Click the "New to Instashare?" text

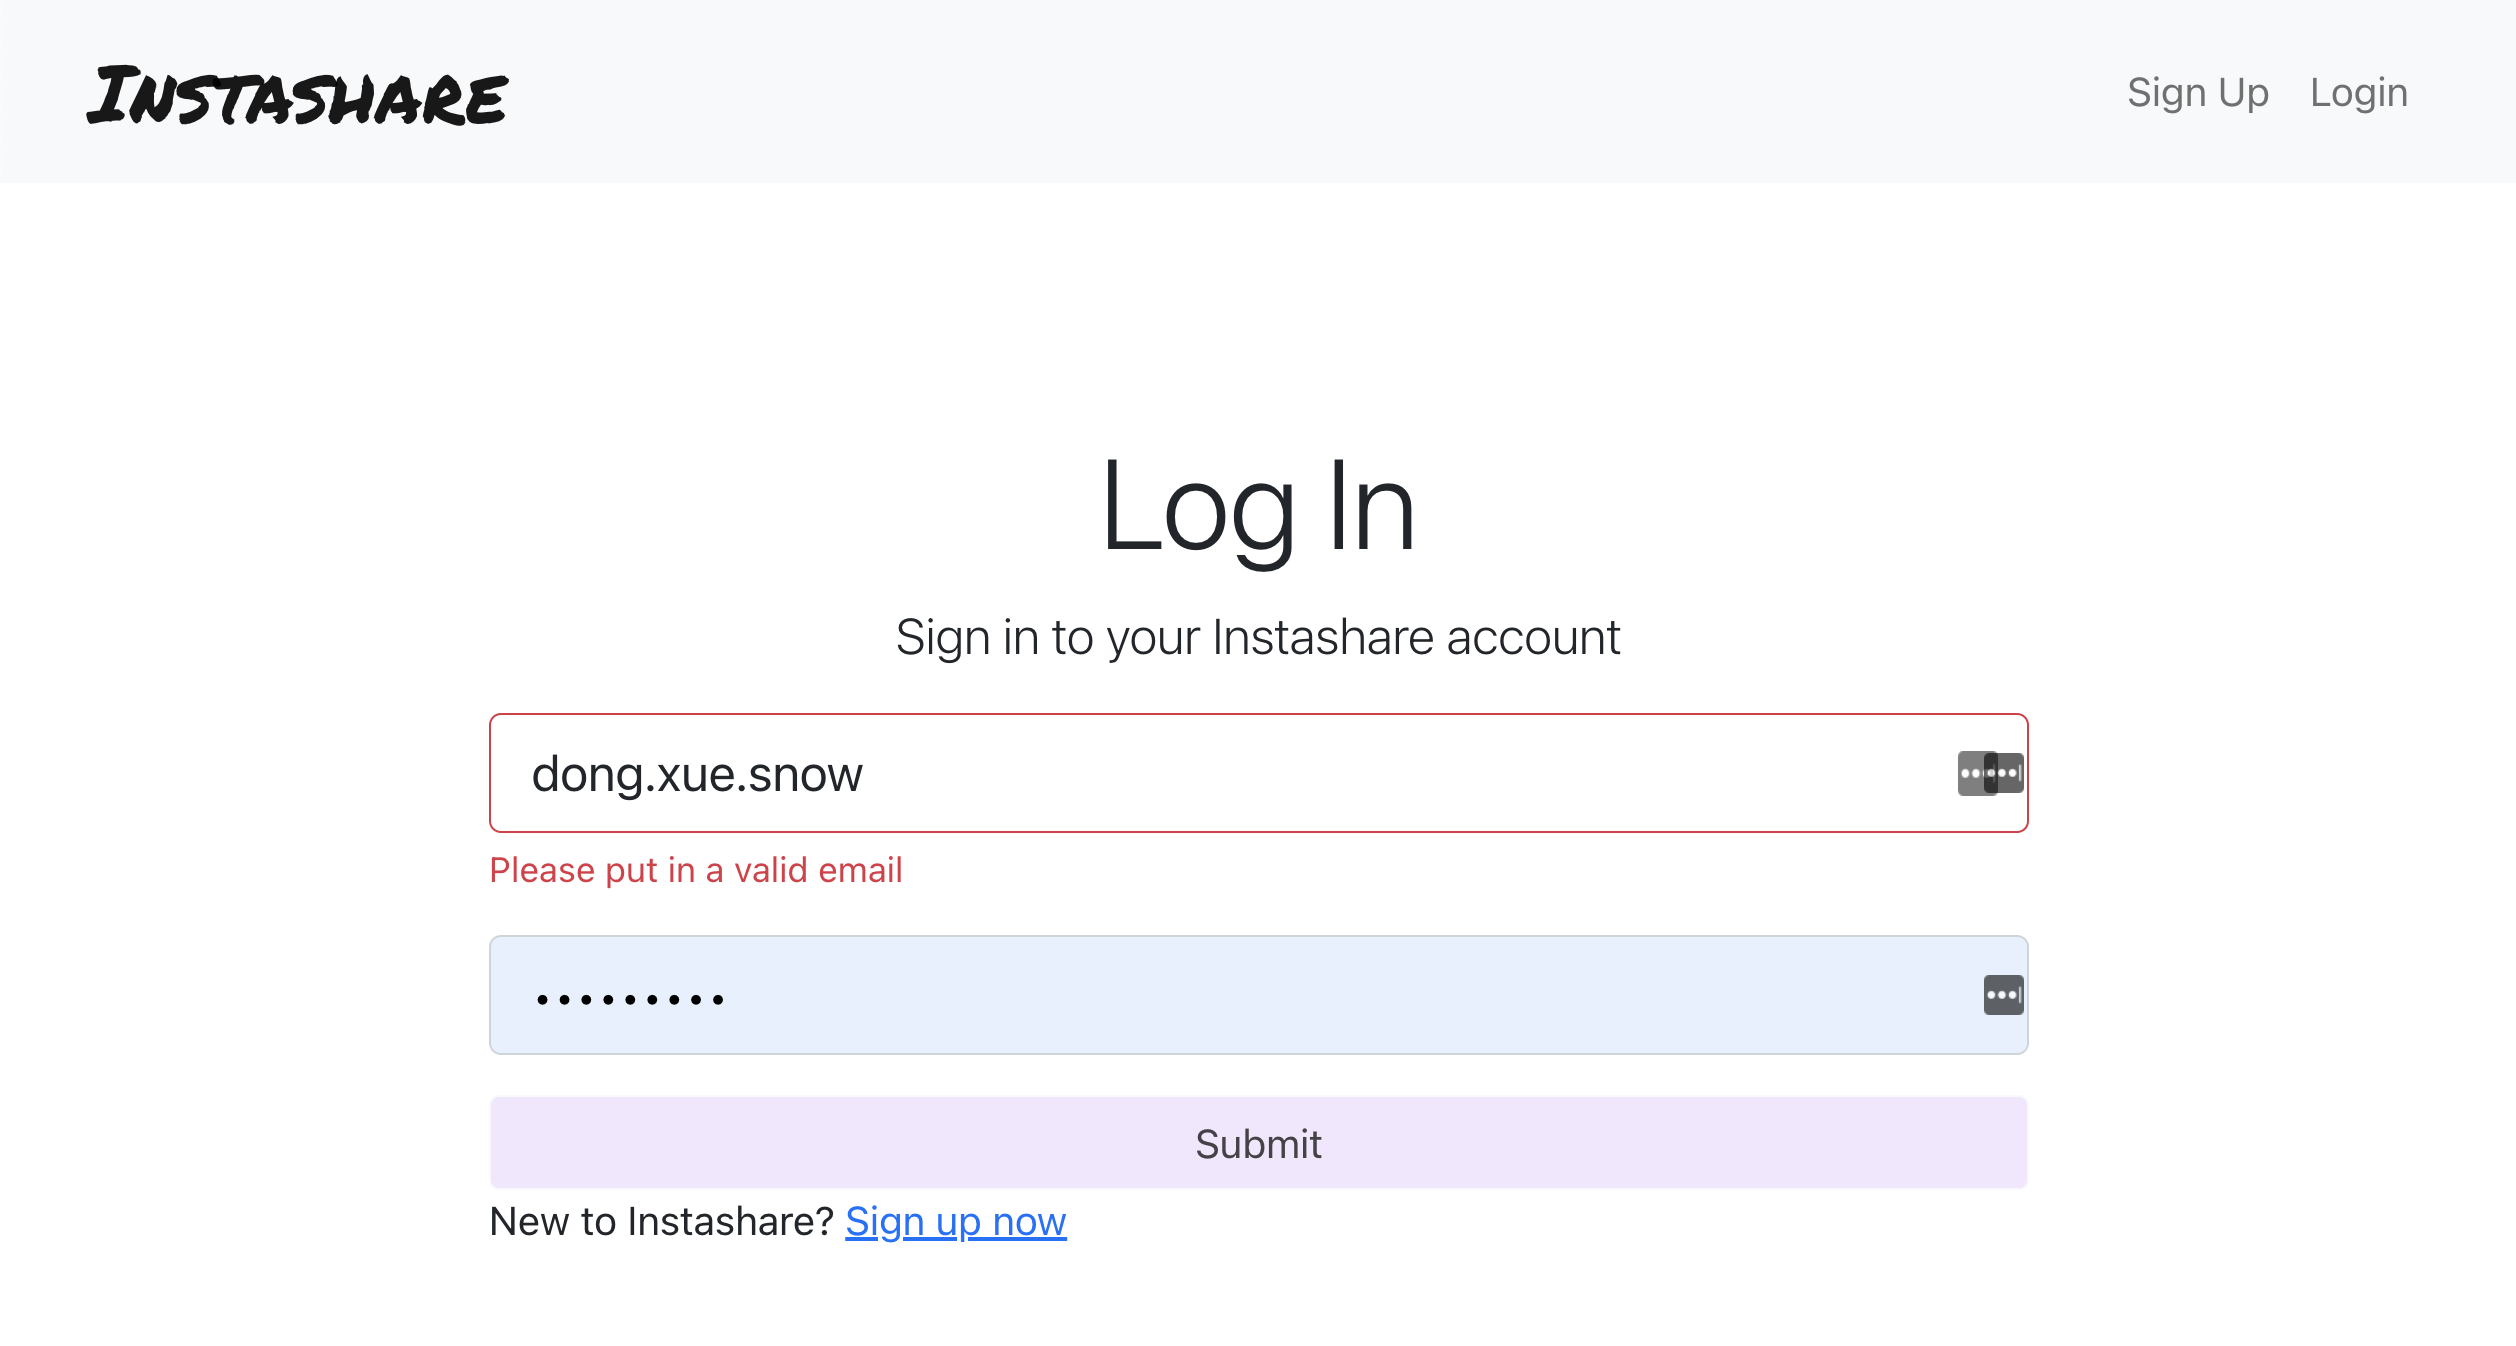[660, 1221]
